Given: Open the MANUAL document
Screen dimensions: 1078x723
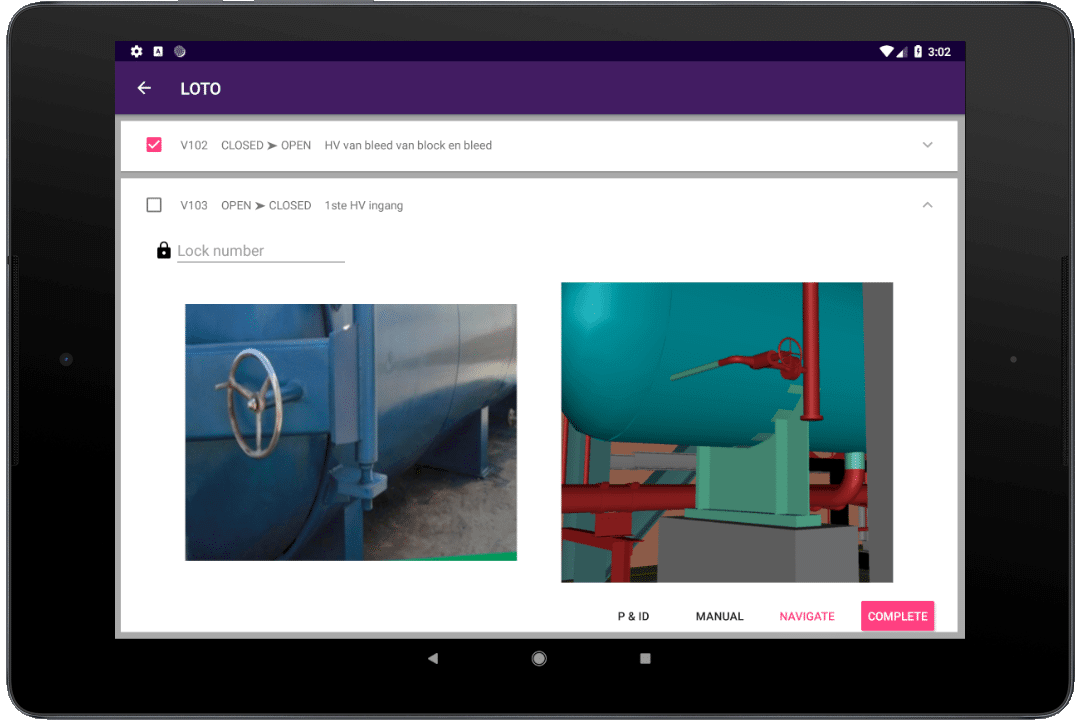Looking at the screenshot, I should (x=719, y=616).
